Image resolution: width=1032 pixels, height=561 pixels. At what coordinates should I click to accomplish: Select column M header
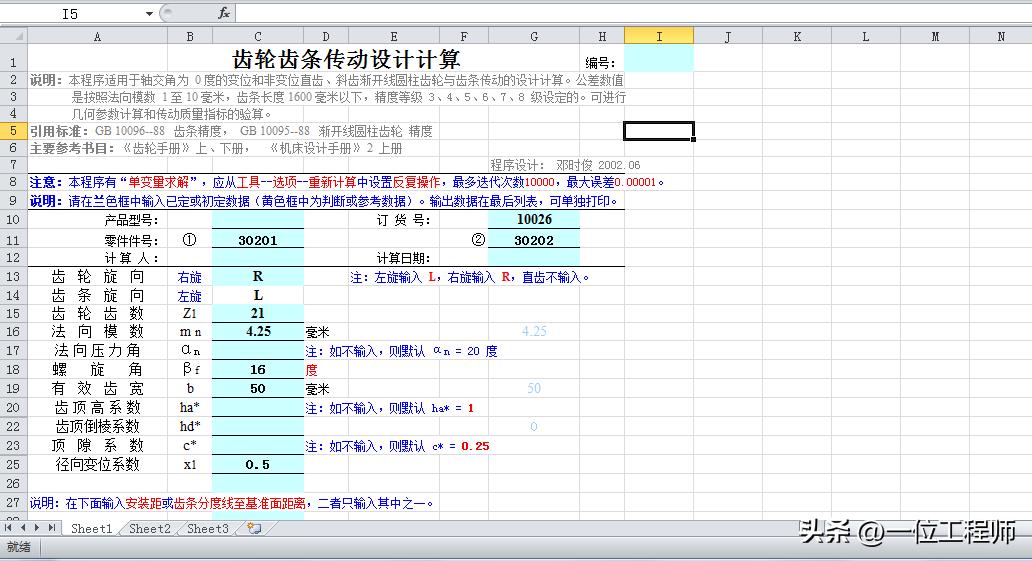tap(935, 36)
